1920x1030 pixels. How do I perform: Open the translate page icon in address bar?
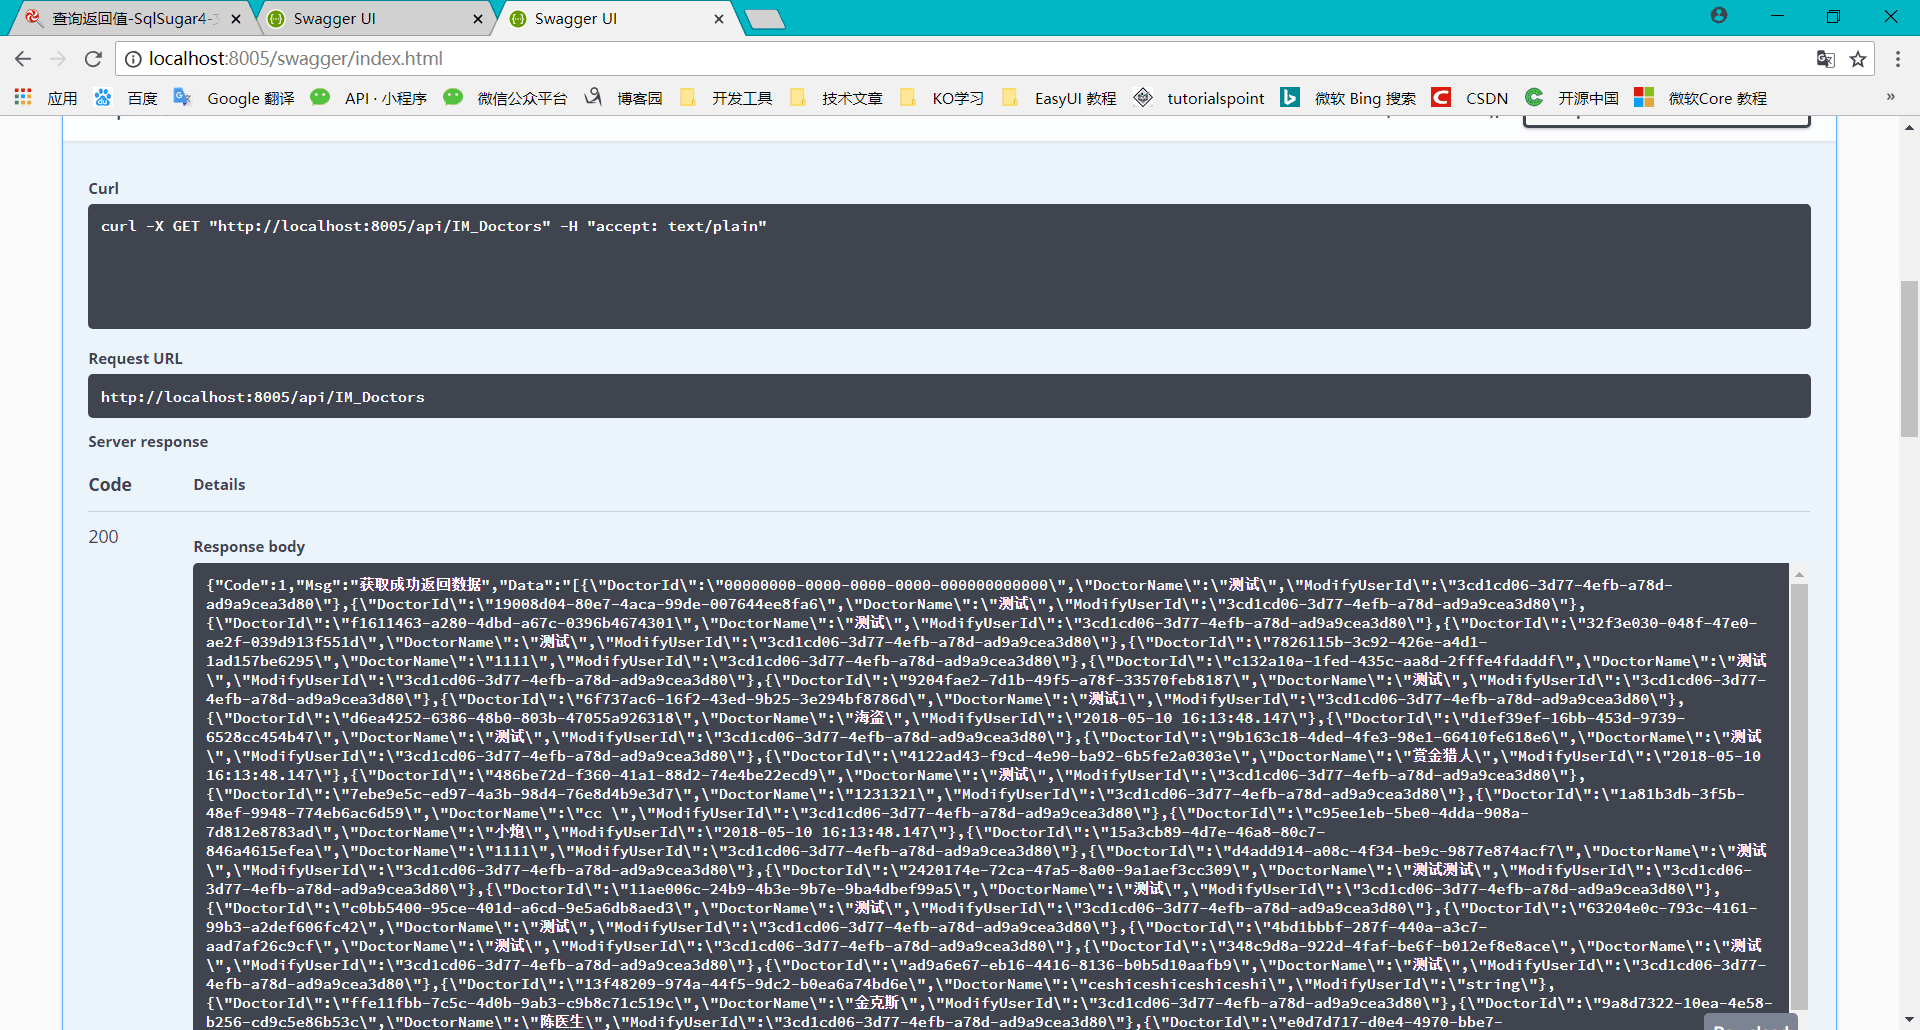(1826, 59)
